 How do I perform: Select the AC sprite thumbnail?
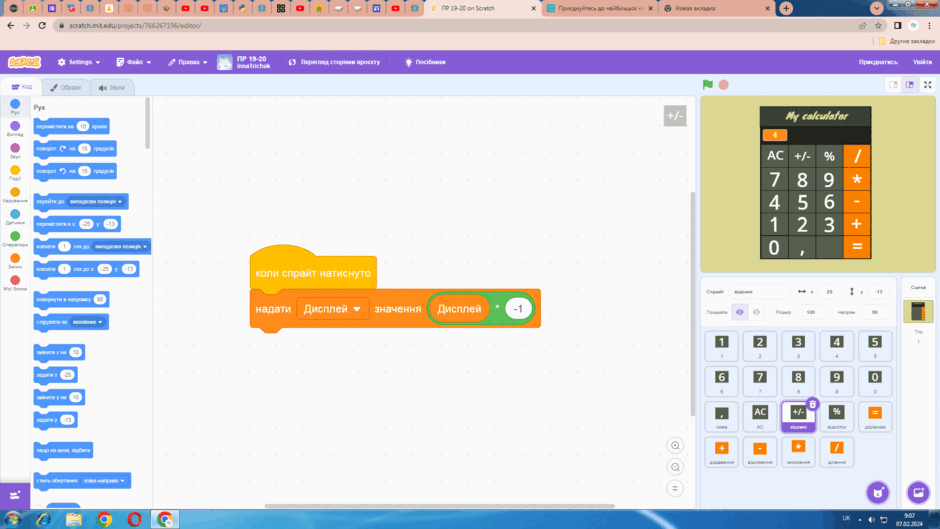coord(760,416)
